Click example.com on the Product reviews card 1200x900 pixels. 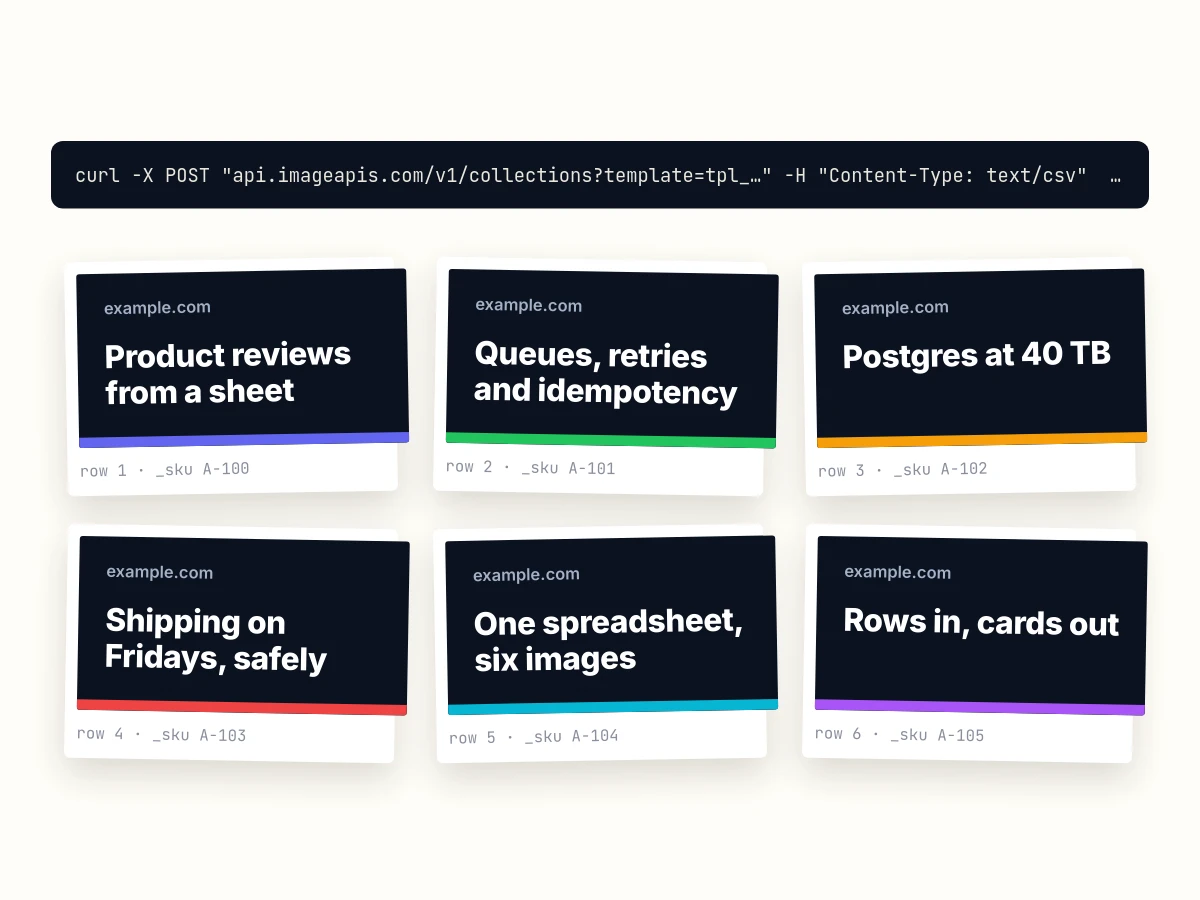click(x=157, y=308)
